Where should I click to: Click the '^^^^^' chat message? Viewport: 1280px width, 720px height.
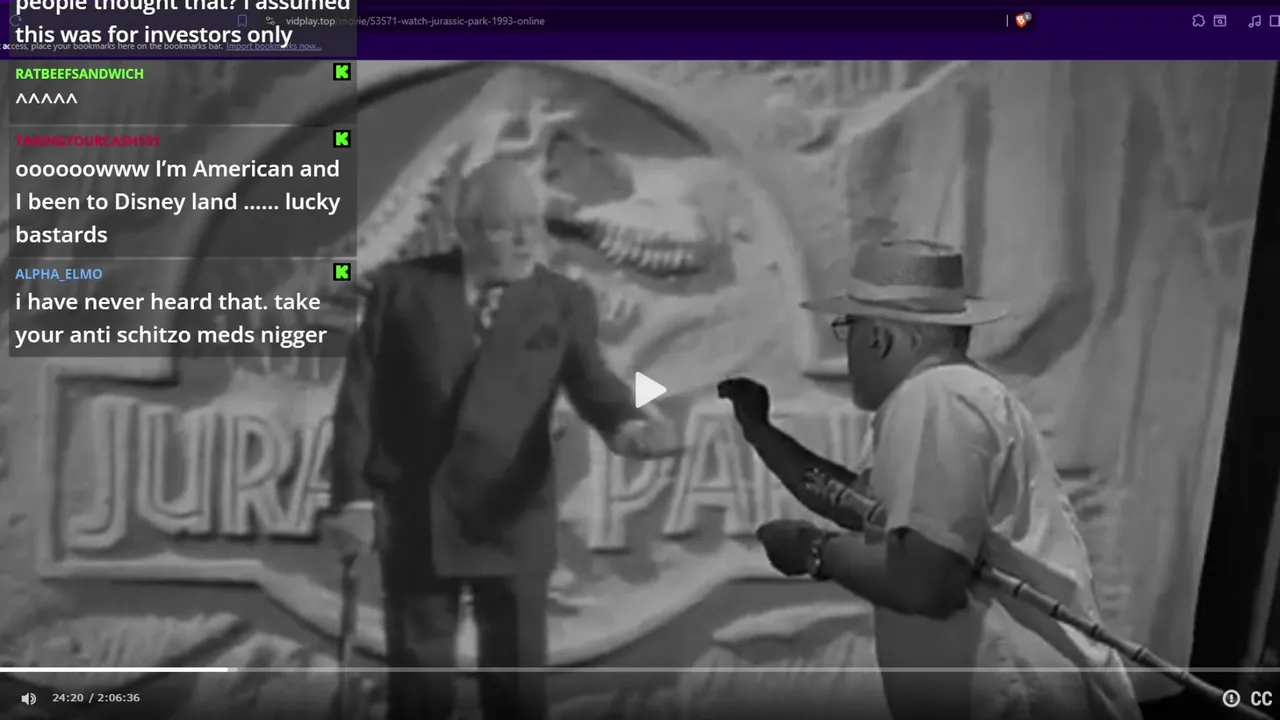46,99
